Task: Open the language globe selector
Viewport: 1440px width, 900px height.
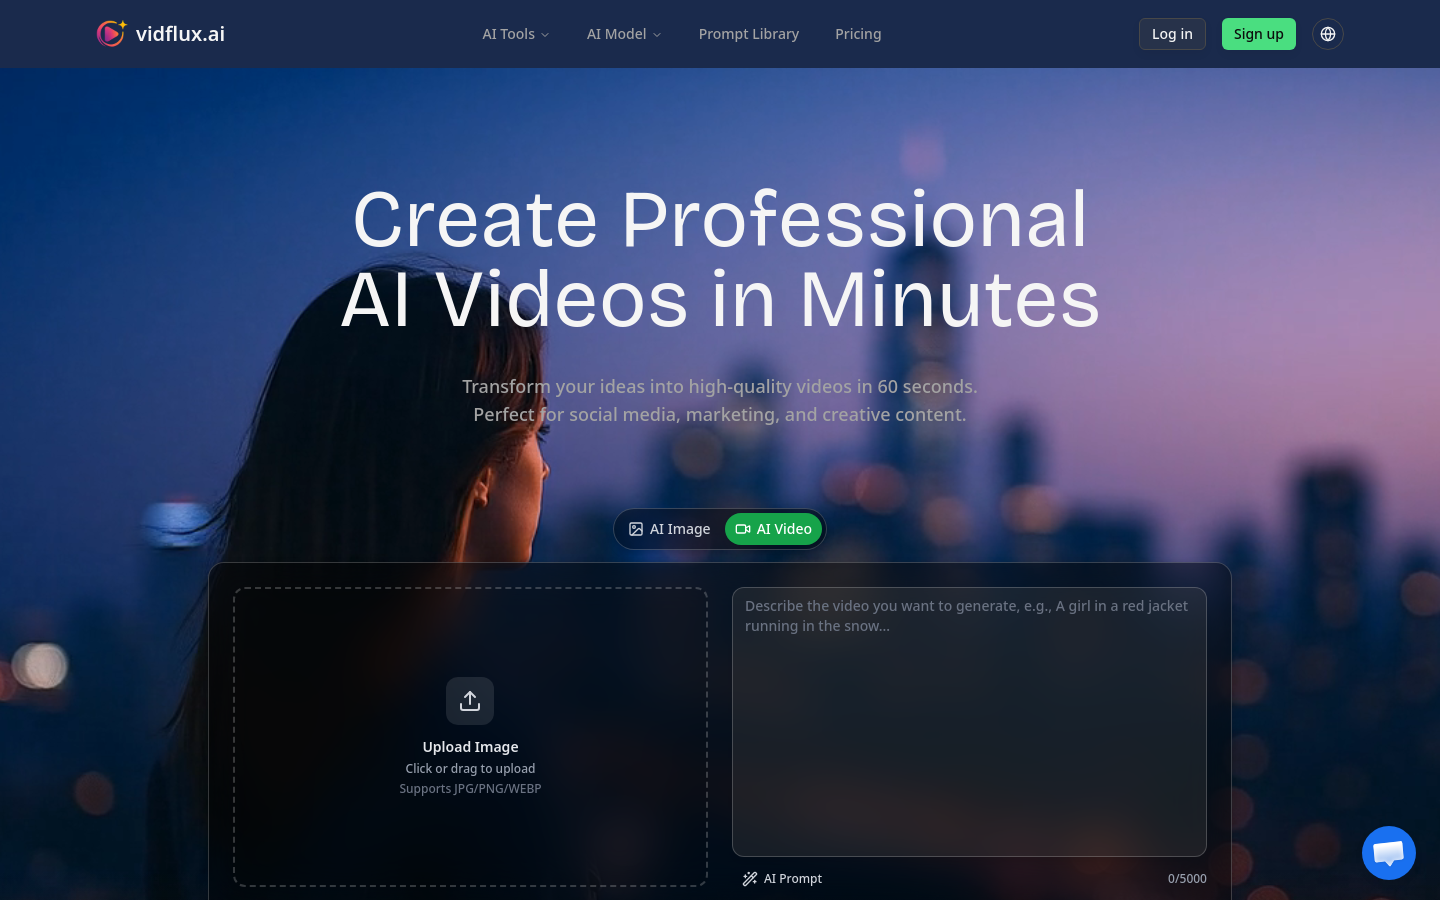Action: coord(1328,34)
